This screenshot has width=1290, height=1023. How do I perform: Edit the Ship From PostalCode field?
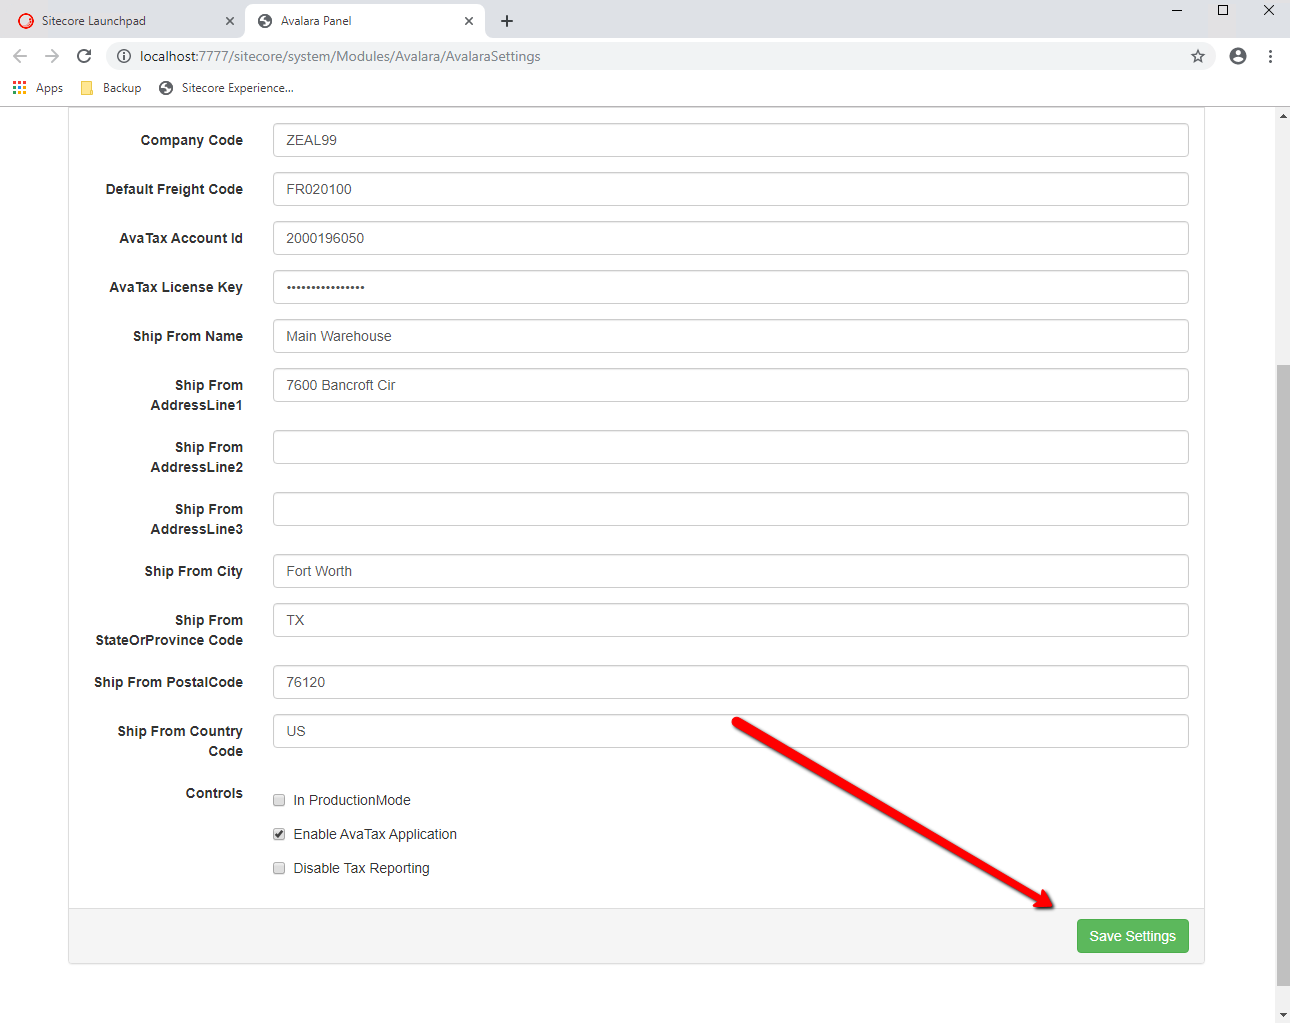click(730, 682)
